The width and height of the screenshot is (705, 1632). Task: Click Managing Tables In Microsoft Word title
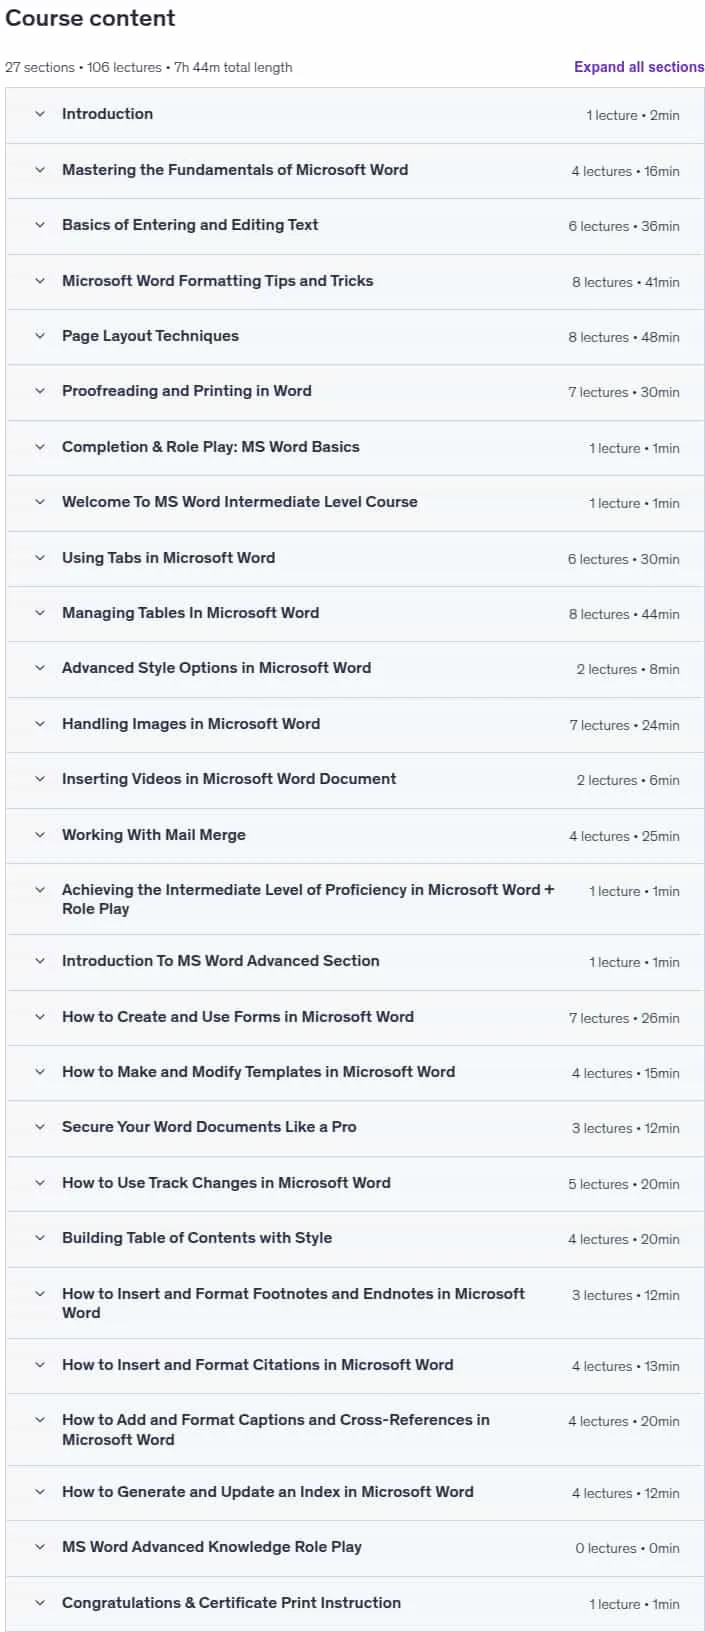pyautogui.click(x=190, y=613)
